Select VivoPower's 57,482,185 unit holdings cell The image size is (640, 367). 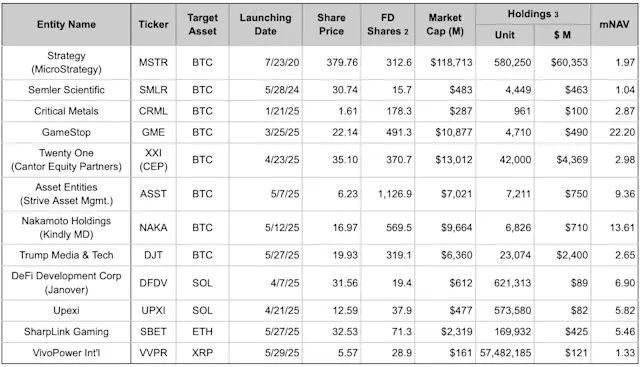pos(504,353)
